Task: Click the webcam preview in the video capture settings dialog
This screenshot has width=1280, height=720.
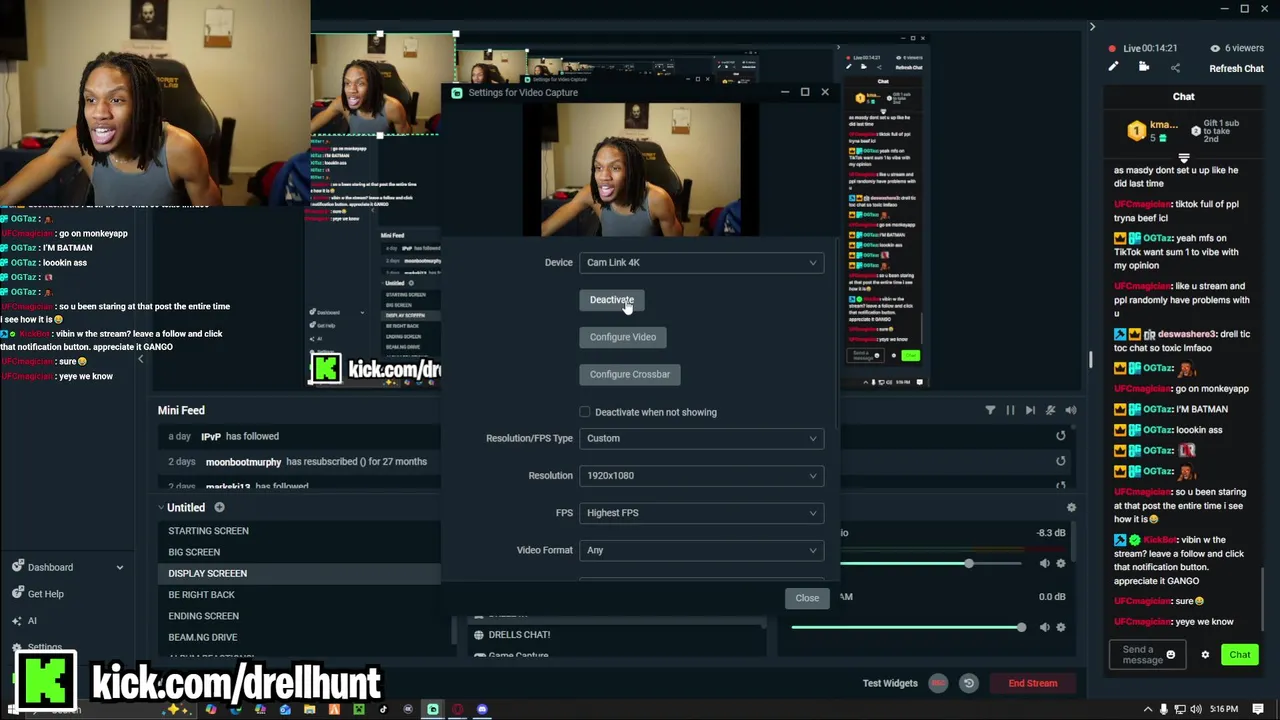Action: point(641,169)
